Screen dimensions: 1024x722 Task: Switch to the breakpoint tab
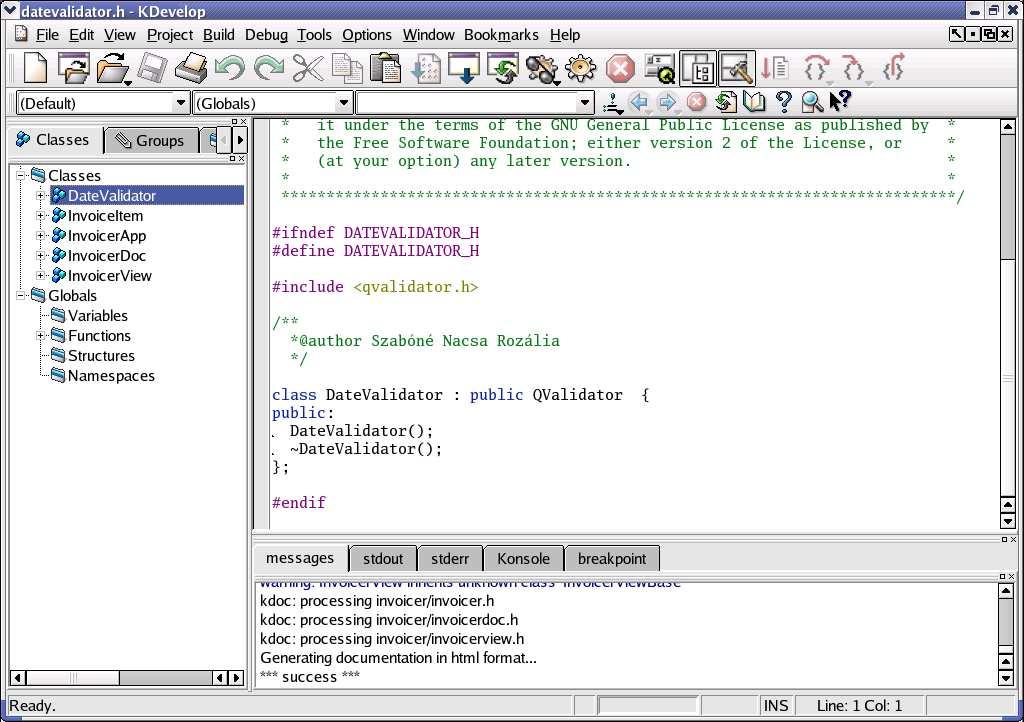[612, 559]
